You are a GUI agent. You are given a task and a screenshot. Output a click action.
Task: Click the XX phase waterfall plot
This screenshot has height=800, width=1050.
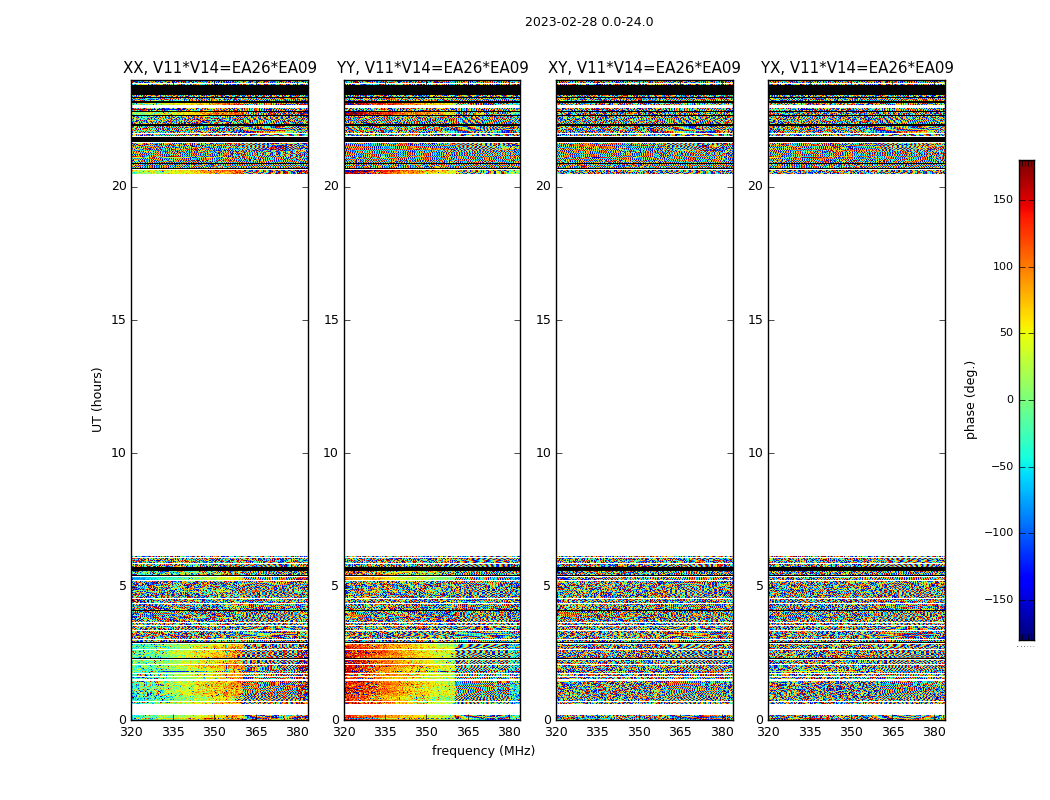click(x=220, y=400)
